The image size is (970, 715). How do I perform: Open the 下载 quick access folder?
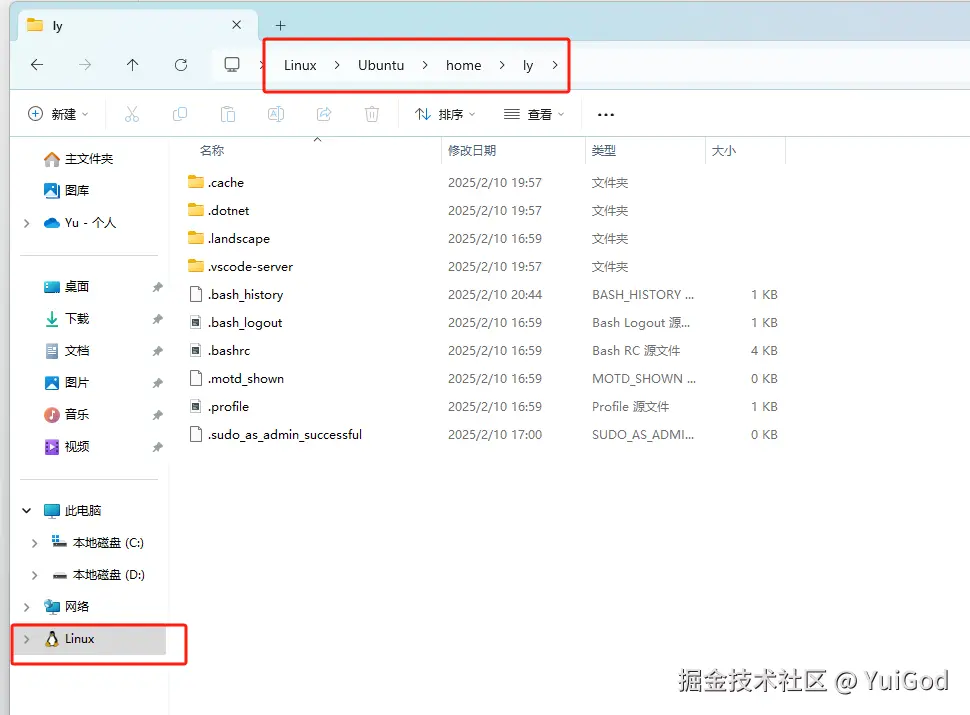coord(67,319)
